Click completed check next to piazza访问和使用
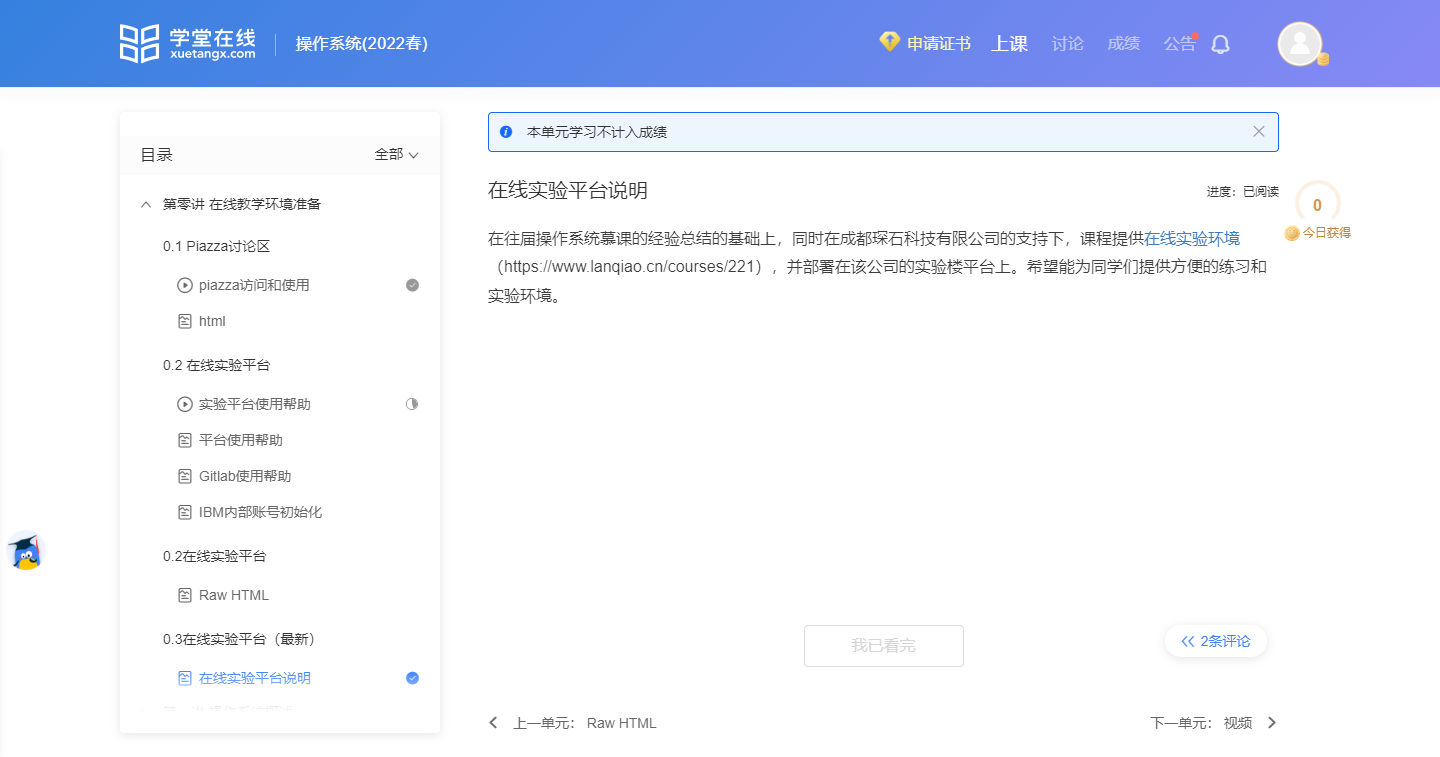The height and width of the screenshot is (757, 1440). pyautogui.click(x=412, y=285)
